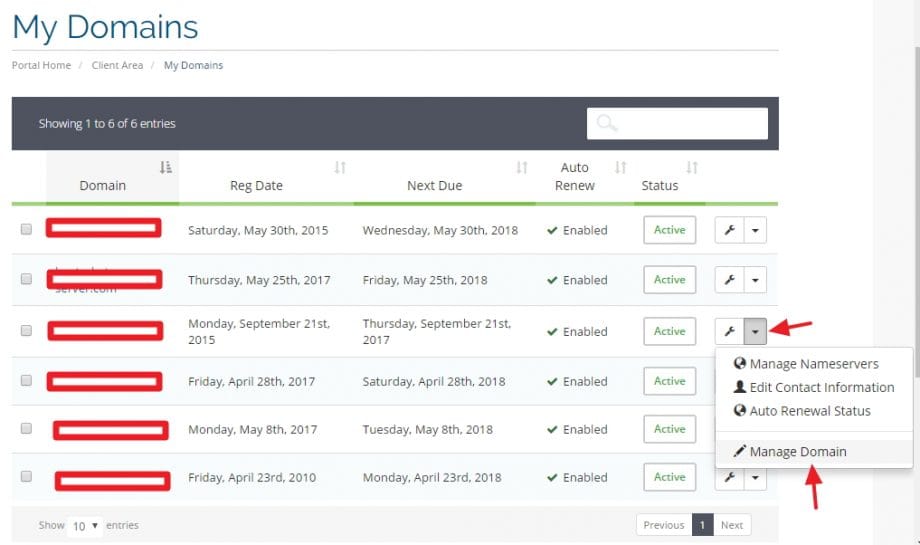Tick checkbox for domain registered May 30th, 2015
The width and height of the screenshot is (920, 545).
27,229
